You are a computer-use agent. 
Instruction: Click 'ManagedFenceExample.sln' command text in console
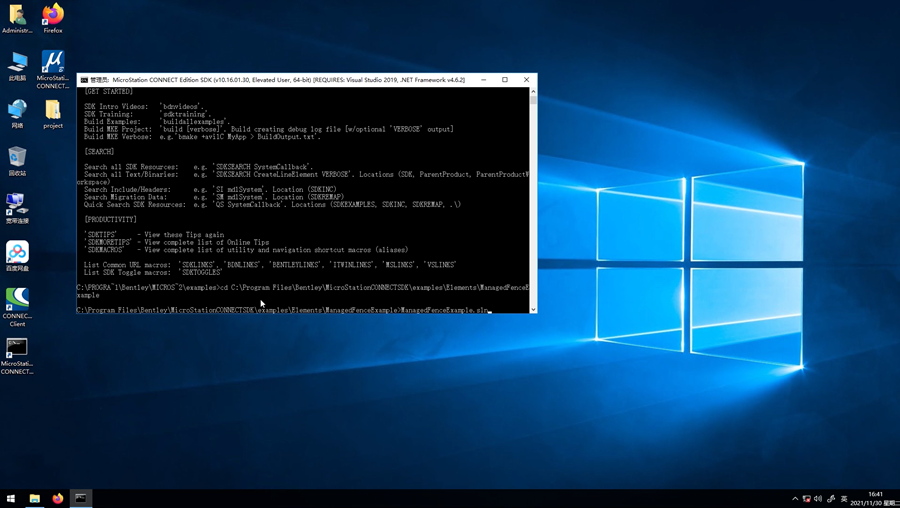pos(444,310)
